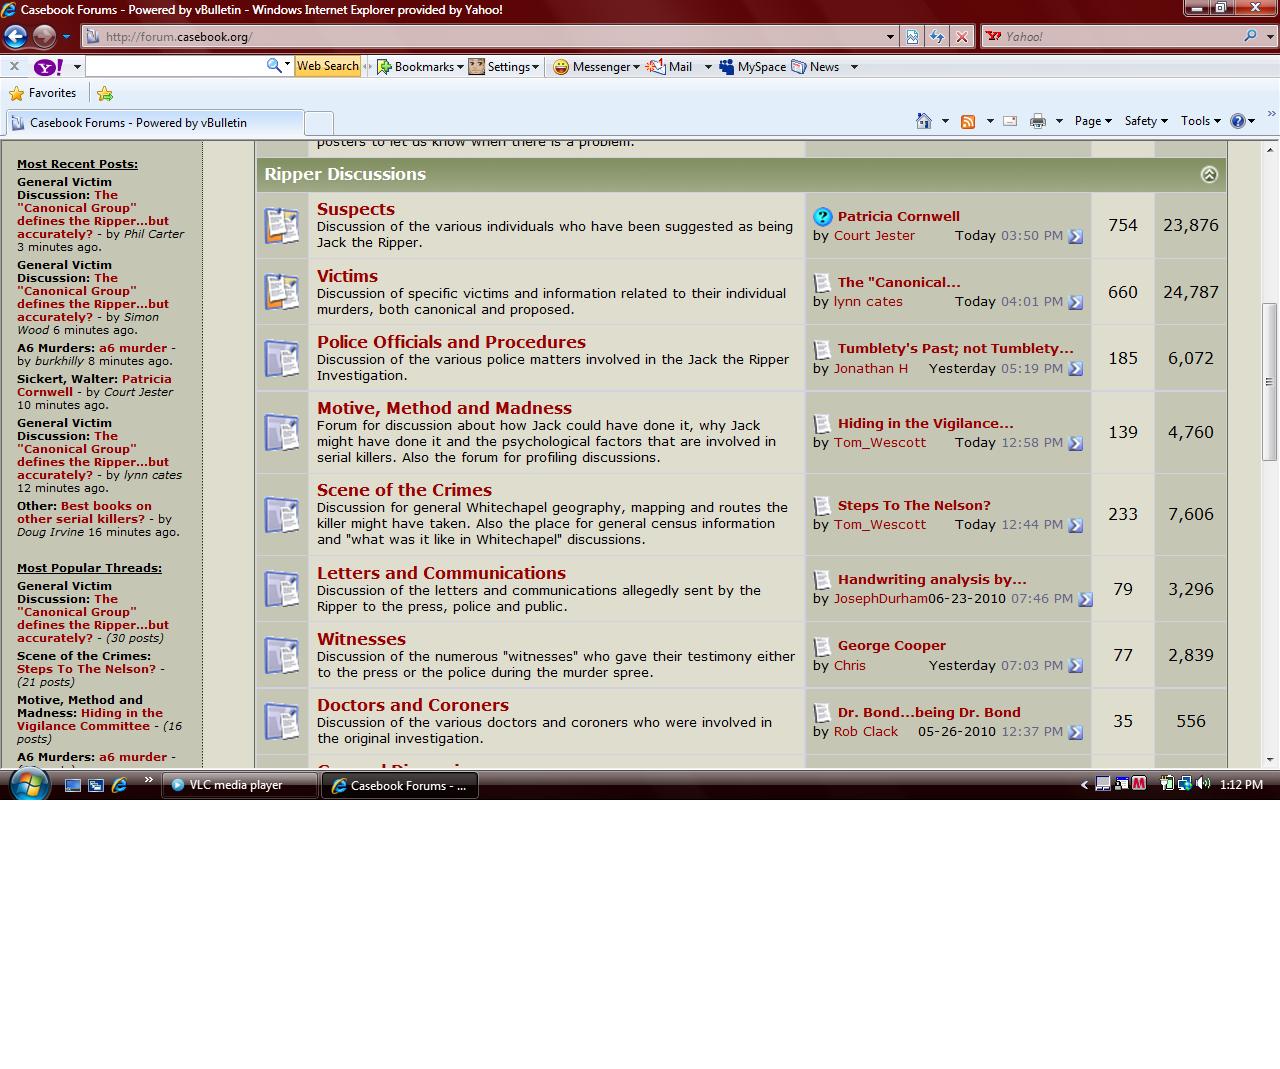Click the Stop loading X button

pyautogui.click(x=962, y=37)
